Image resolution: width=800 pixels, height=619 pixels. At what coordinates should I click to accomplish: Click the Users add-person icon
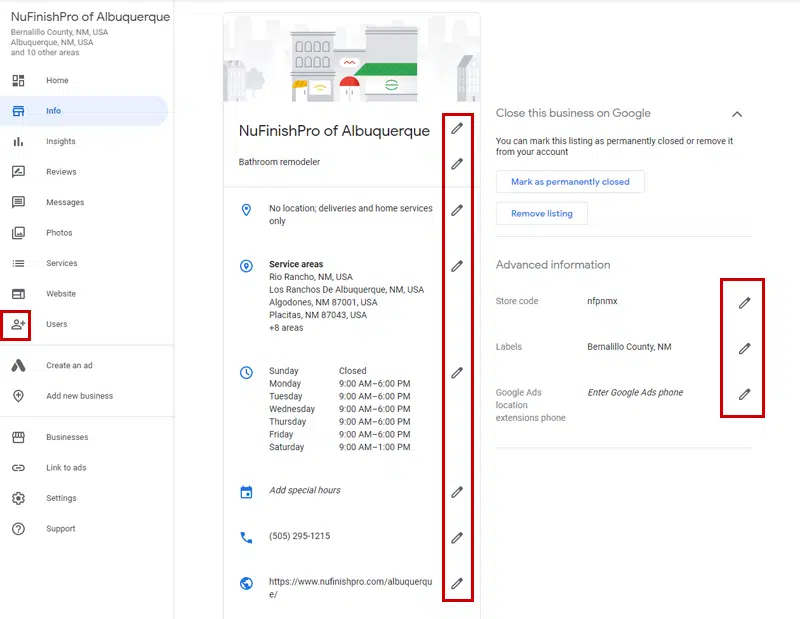pos(18,324)
